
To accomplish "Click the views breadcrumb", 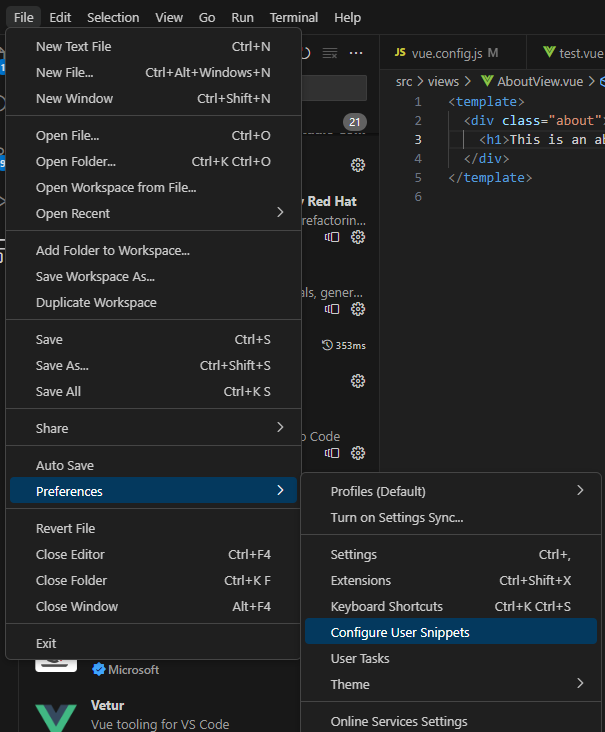I will click(443, 81).
